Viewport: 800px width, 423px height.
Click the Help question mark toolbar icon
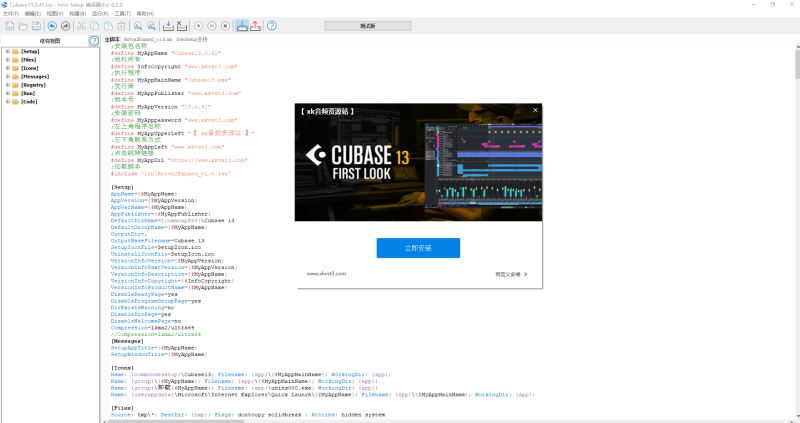272,26
